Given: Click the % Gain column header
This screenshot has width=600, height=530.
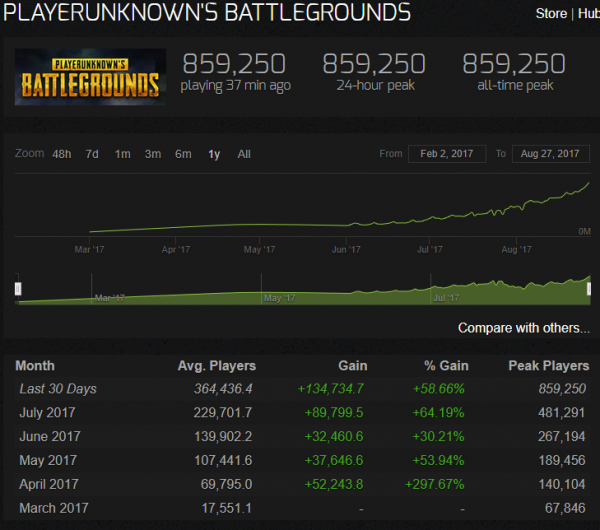Looking at the screenshot, I should [446, 366].
